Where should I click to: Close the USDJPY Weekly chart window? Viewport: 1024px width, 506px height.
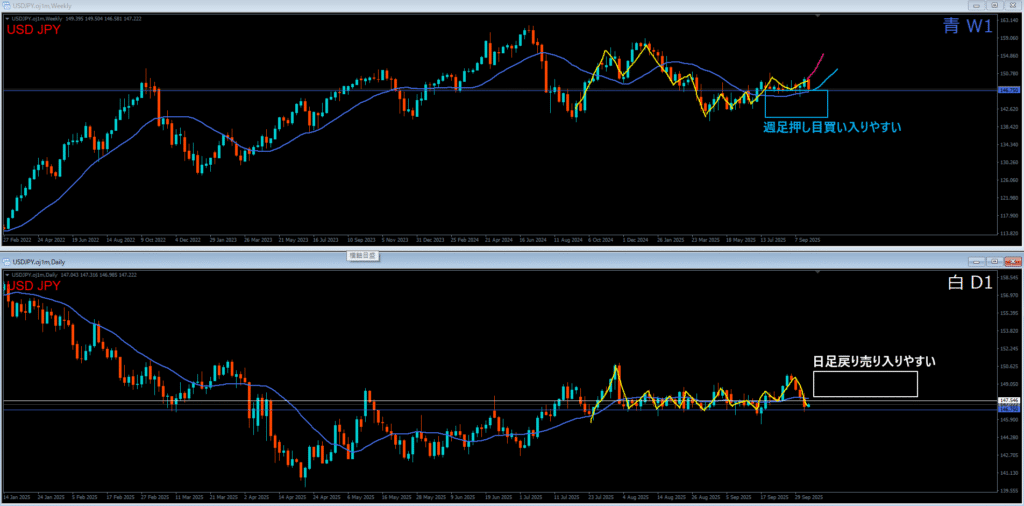(1011, 6)
